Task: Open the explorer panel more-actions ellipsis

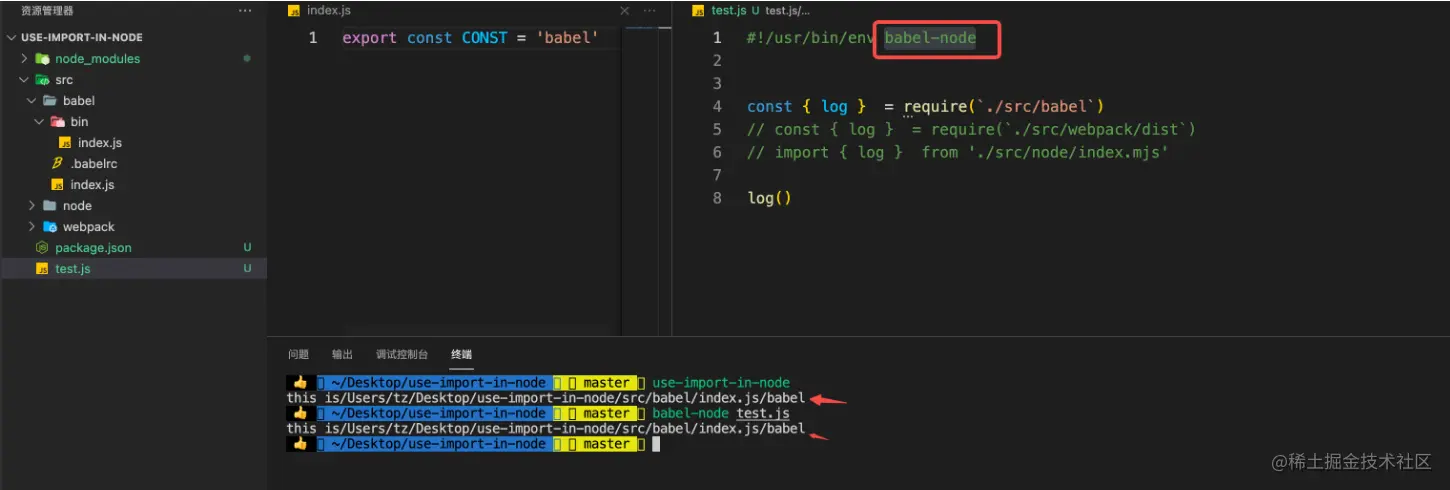Action: [x=245, y=11]
